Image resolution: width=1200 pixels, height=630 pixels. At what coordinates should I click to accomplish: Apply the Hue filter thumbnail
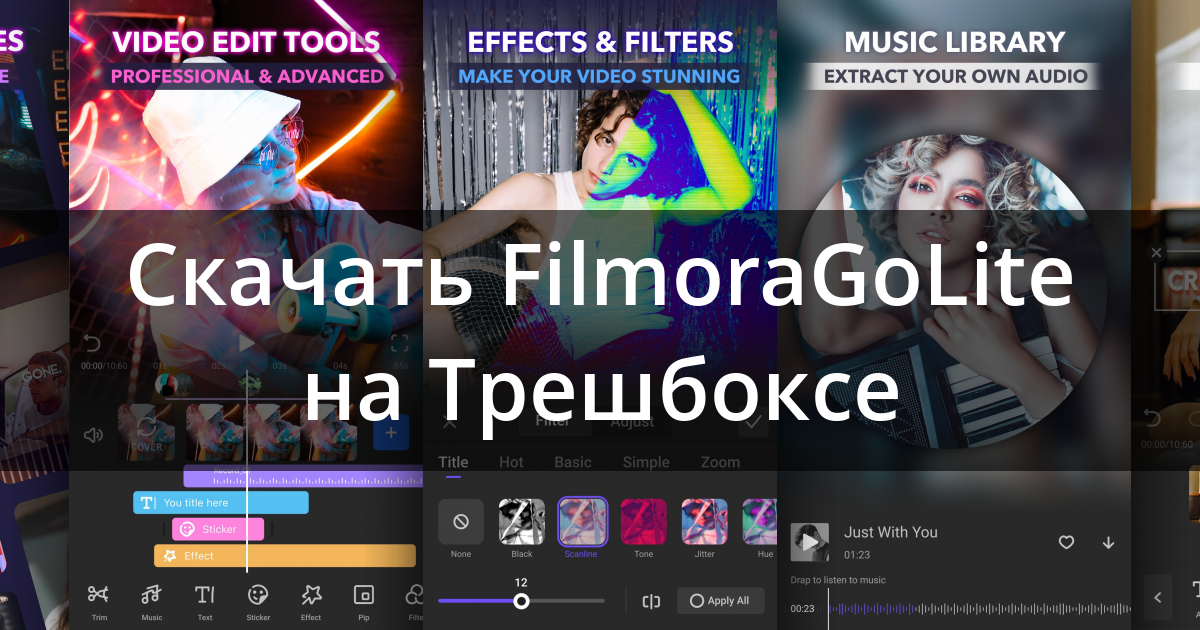click(x=760, y=521)
